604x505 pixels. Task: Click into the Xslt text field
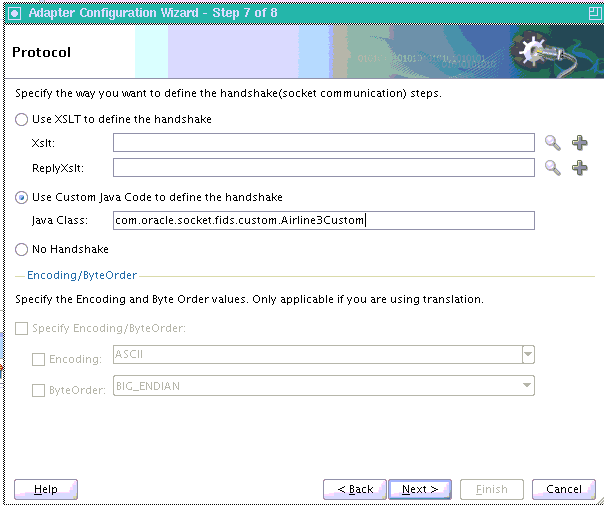click(x=324, y=143)
